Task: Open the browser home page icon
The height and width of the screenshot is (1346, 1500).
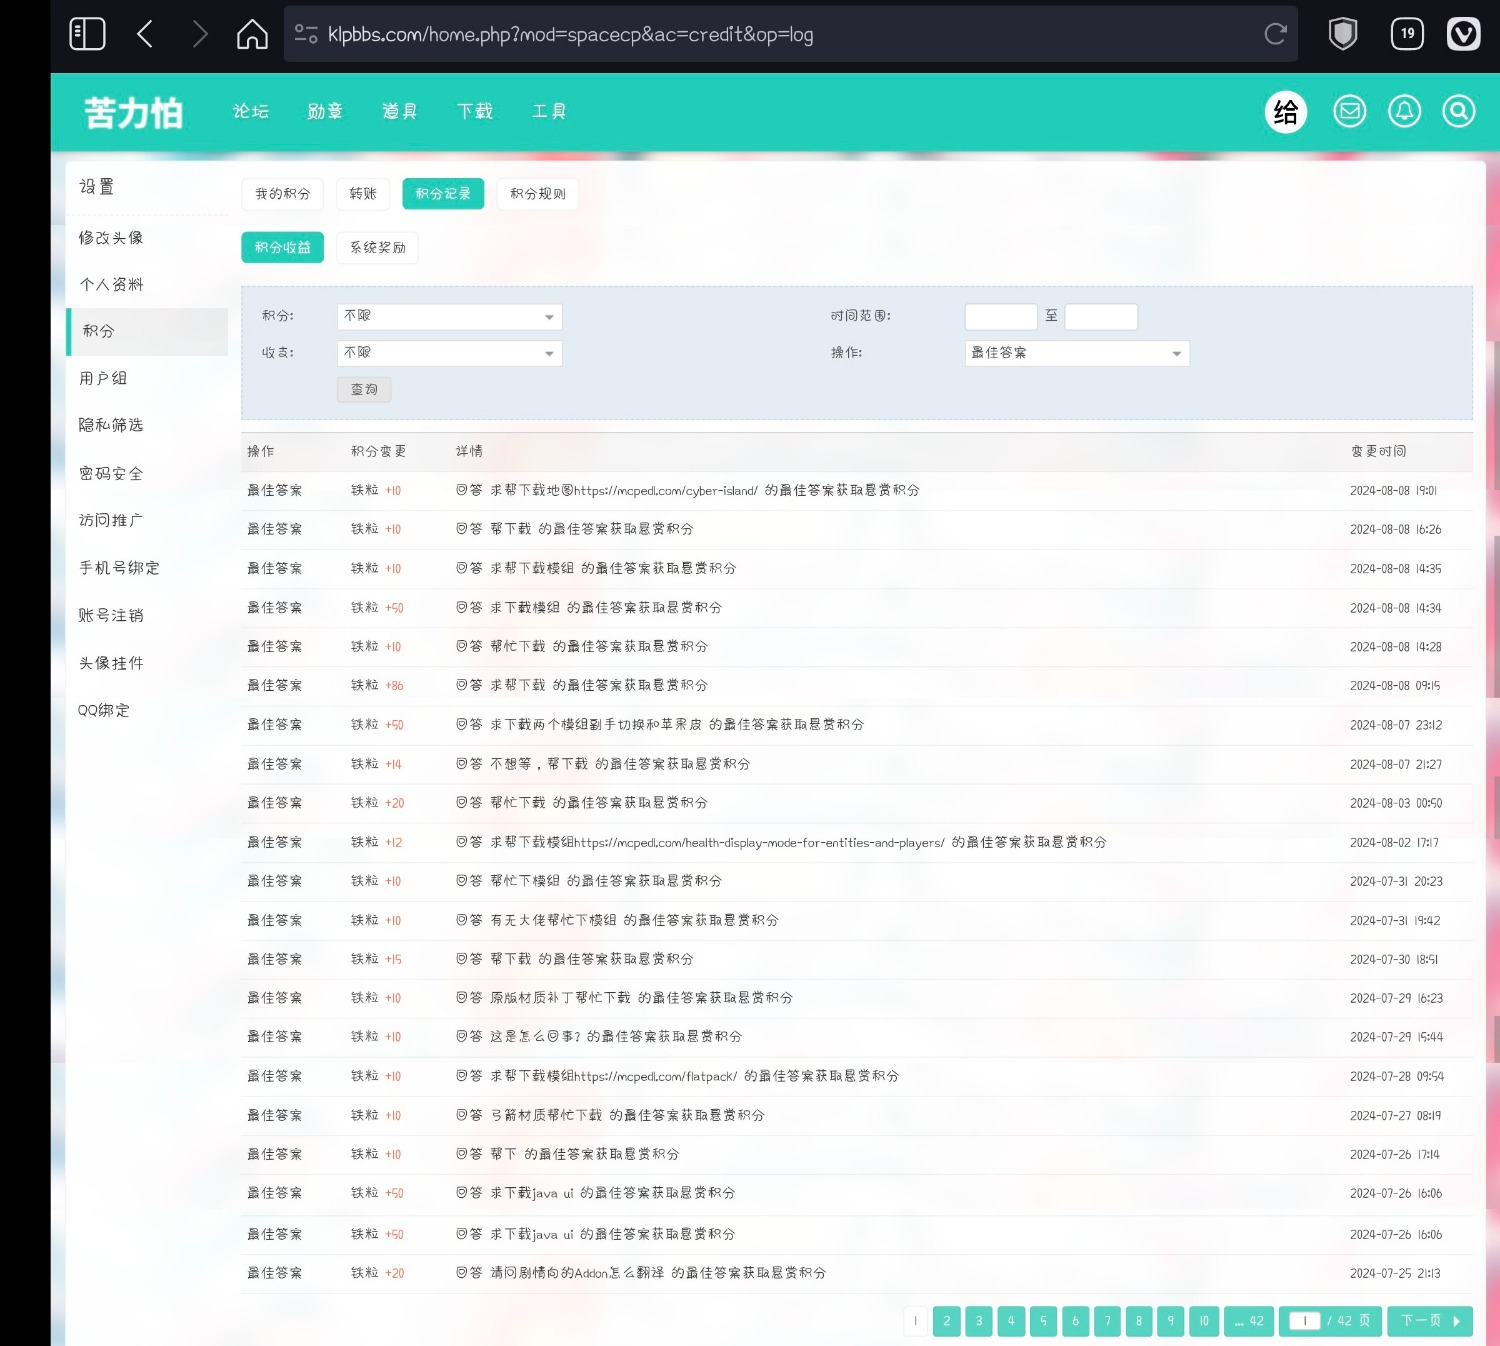Action: (252, 34)
